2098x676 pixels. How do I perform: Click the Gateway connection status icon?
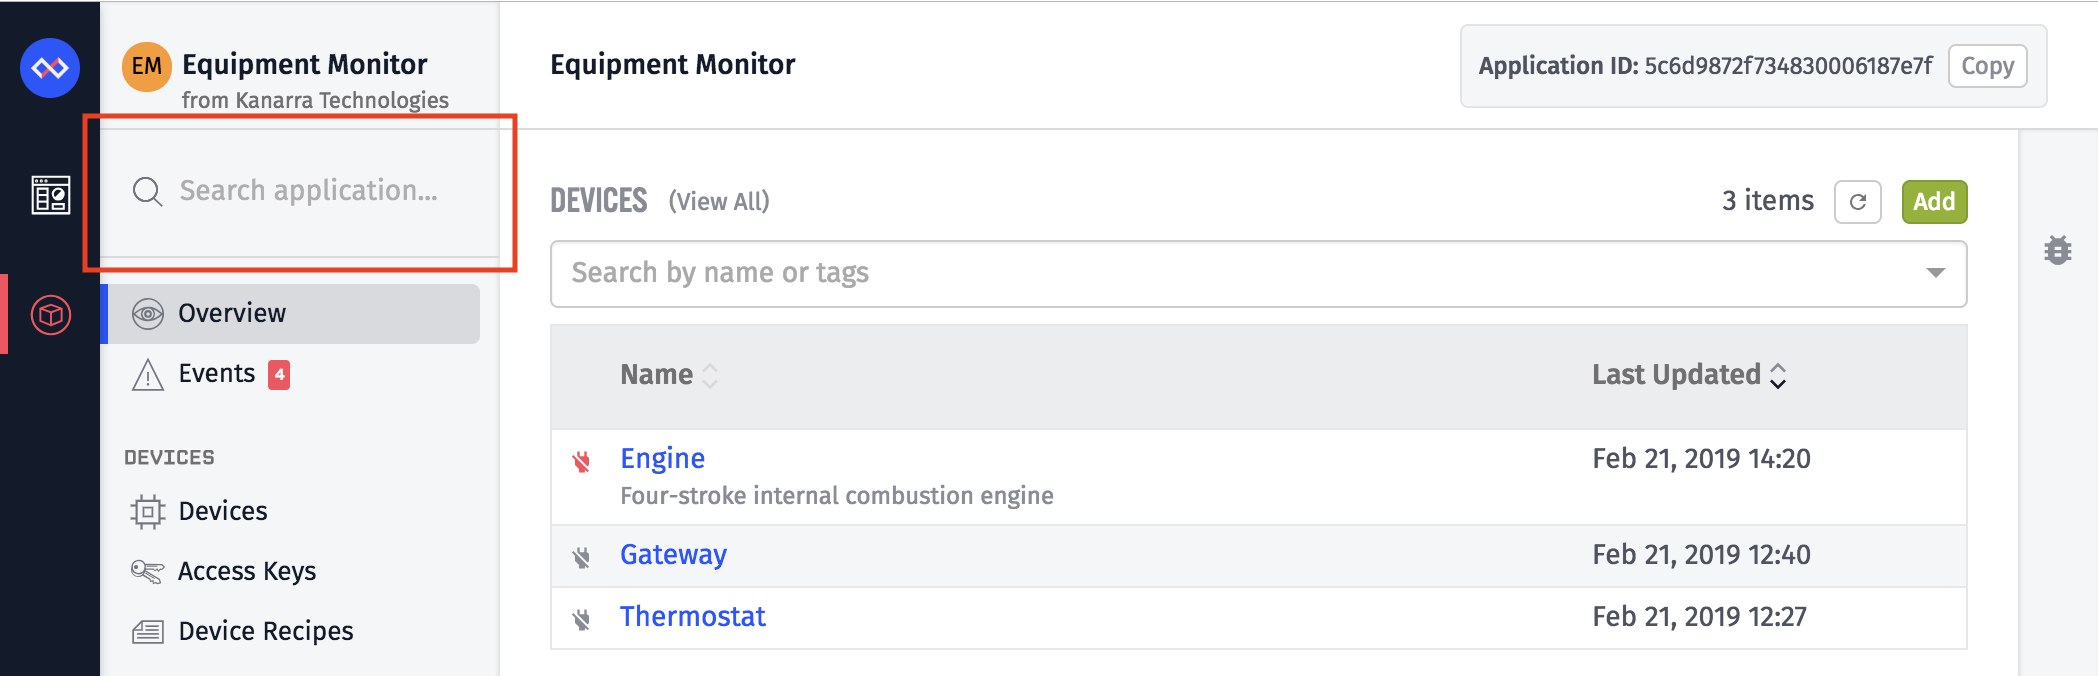(x=581, y=557)
